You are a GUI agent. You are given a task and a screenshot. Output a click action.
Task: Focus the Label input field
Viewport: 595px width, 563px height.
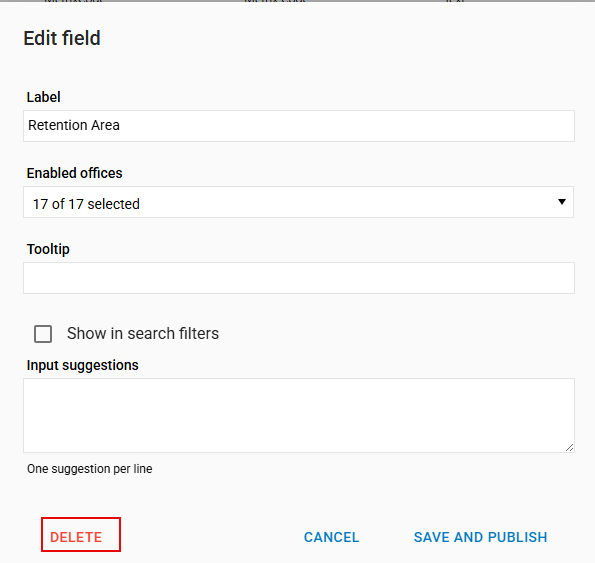pyautogui.click(x=299, y=126)
